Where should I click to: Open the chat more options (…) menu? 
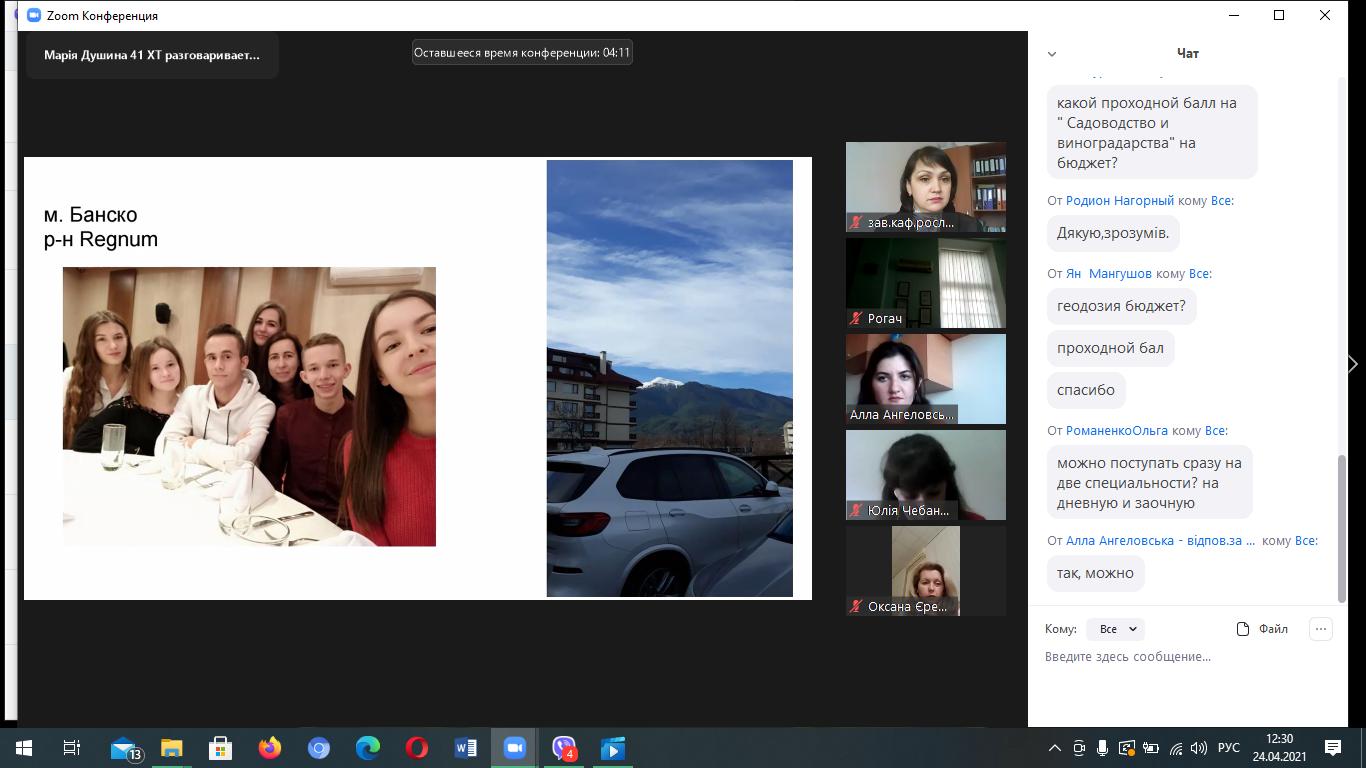pos(1321,629)
